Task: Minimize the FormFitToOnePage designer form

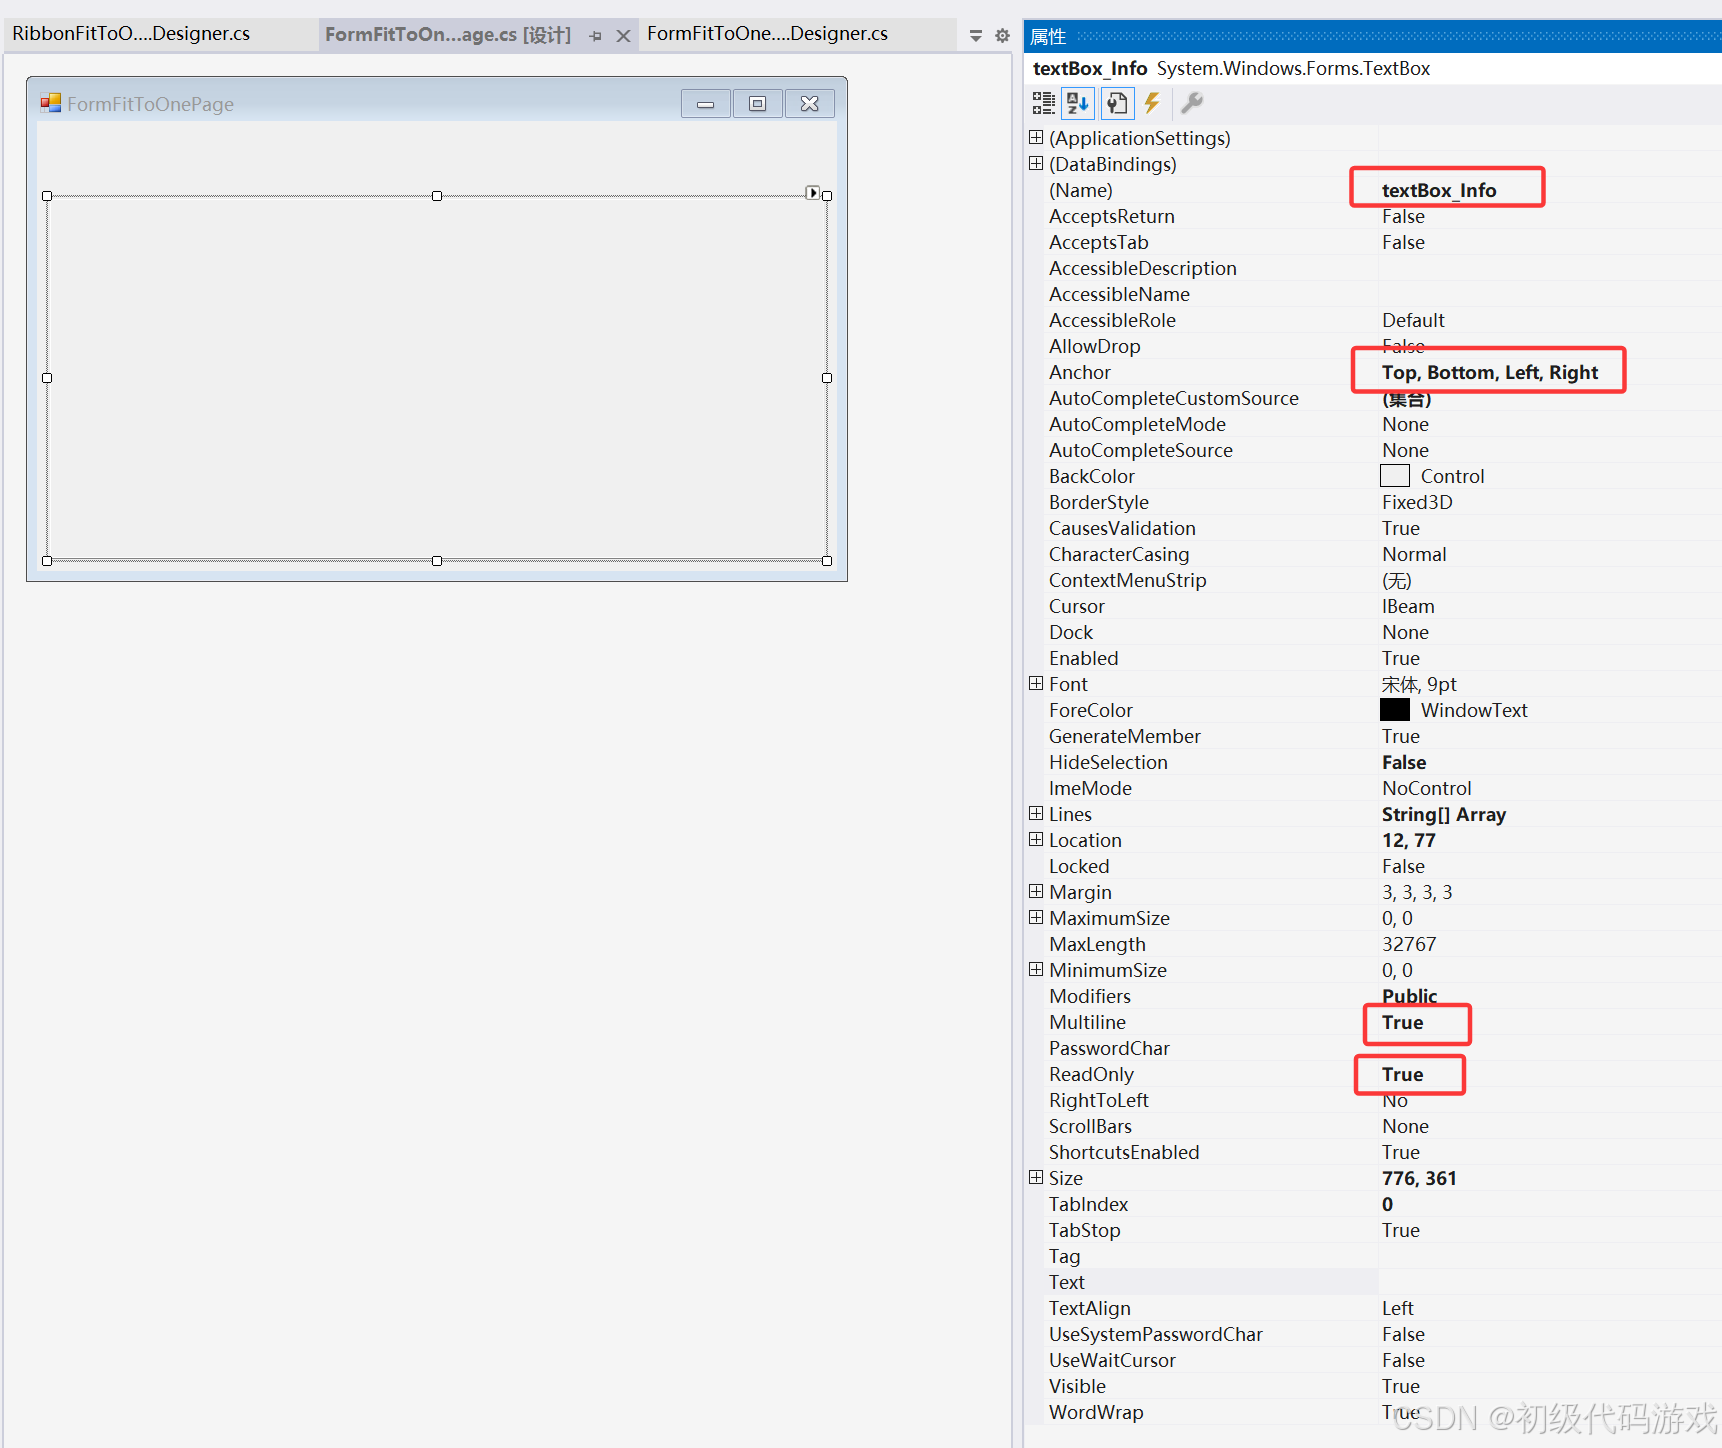Action: (706, 104)
